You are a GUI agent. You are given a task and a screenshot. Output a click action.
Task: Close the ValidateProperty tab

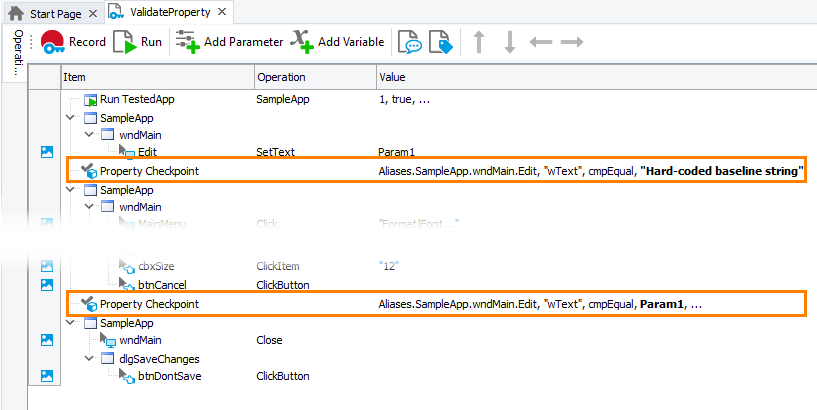(219, 12)
